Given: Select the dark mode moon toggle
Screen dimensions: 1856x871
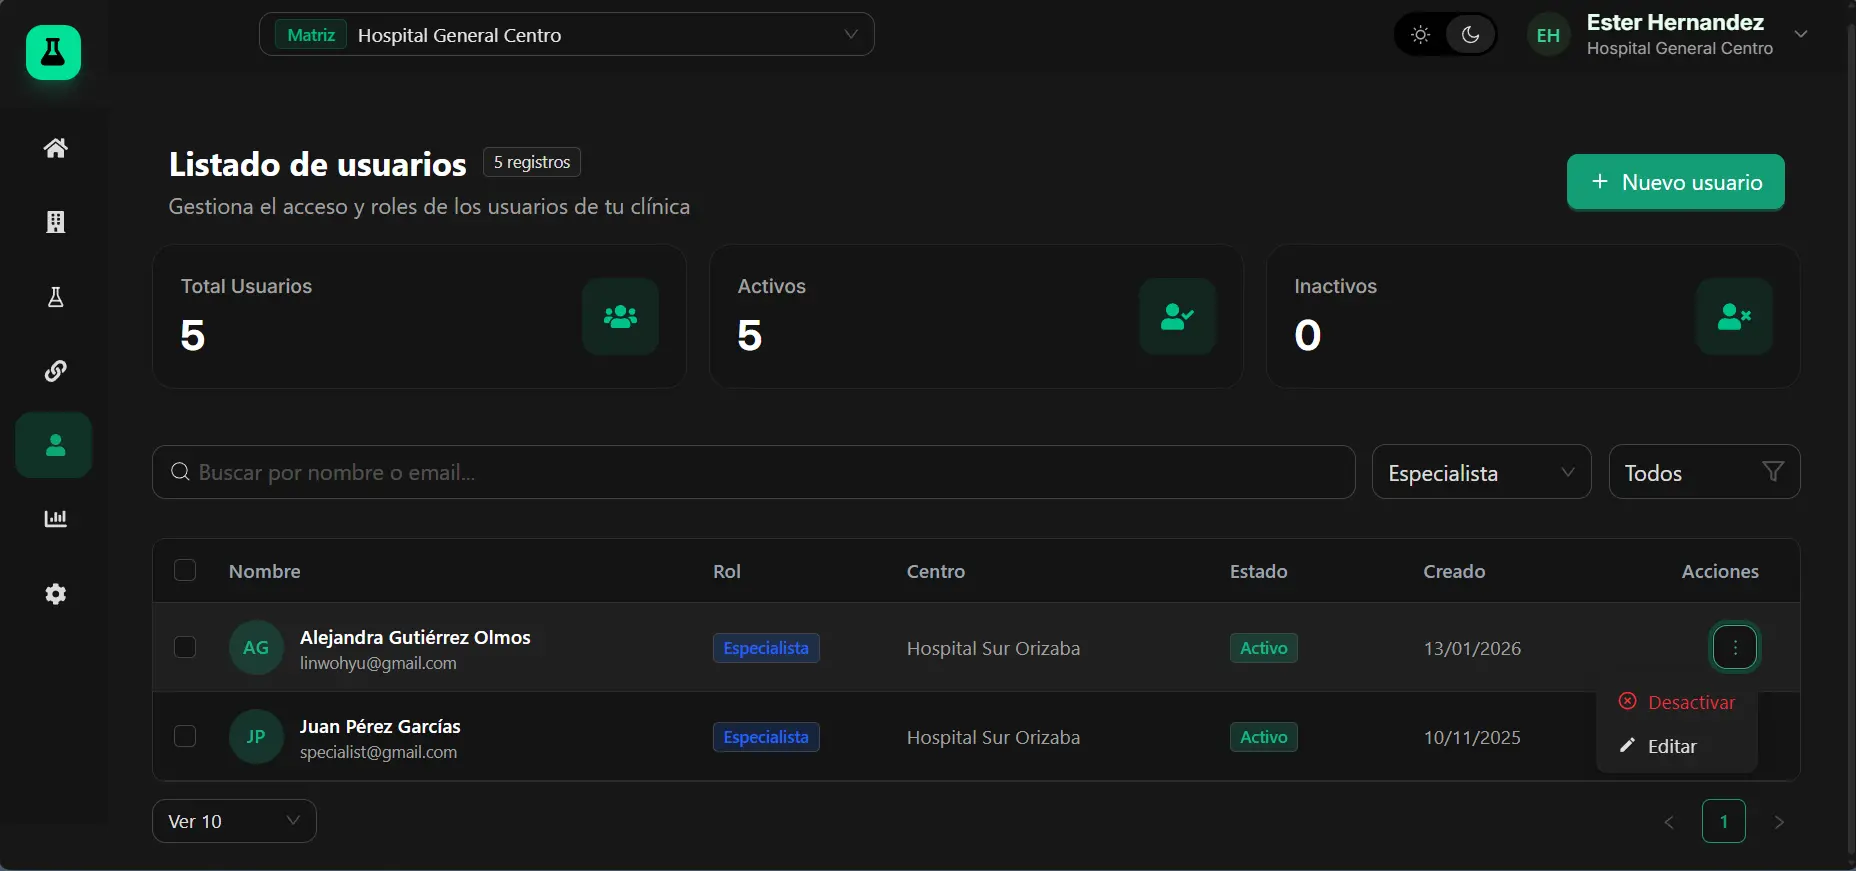Looking at the screenshot, I should [1470, 35].
